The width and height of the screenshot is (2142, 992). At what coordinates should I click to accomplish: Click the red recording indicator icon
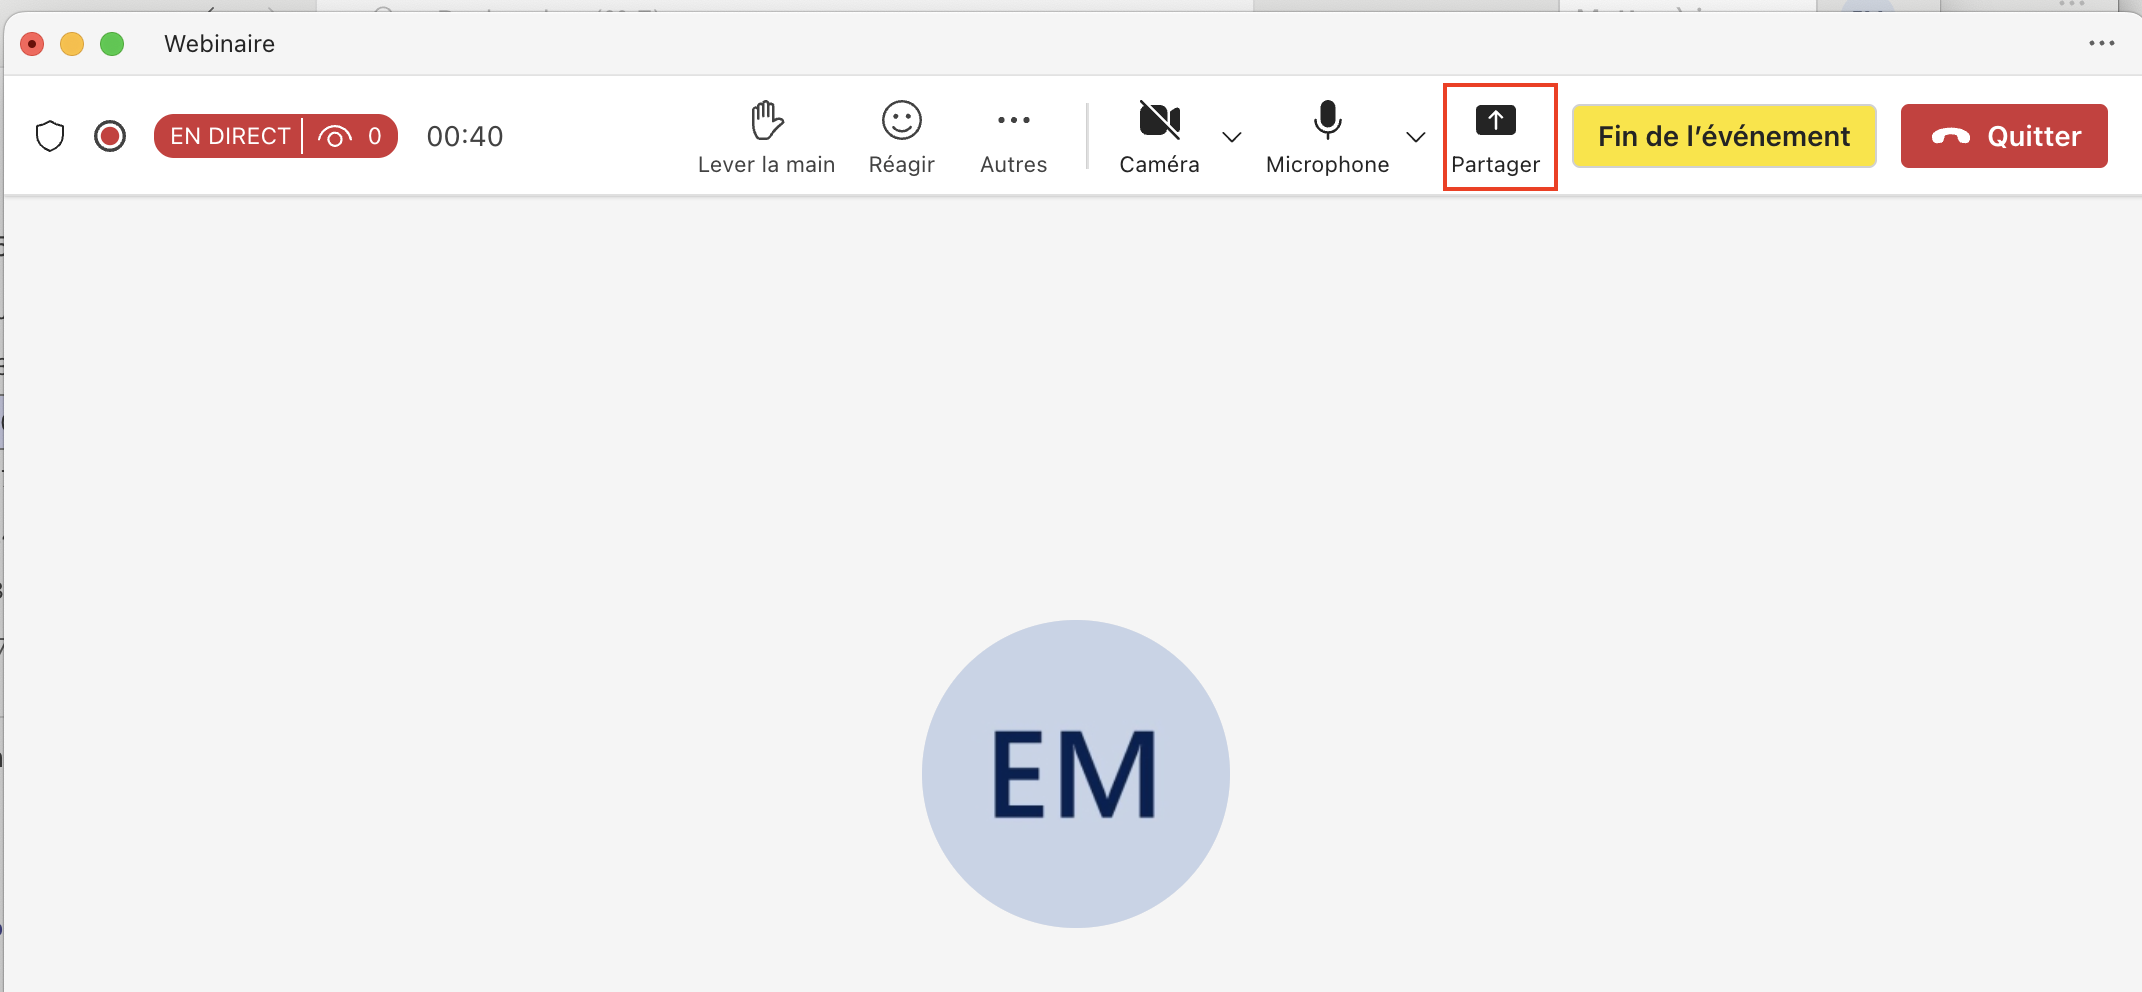click(x=110, y=136)
